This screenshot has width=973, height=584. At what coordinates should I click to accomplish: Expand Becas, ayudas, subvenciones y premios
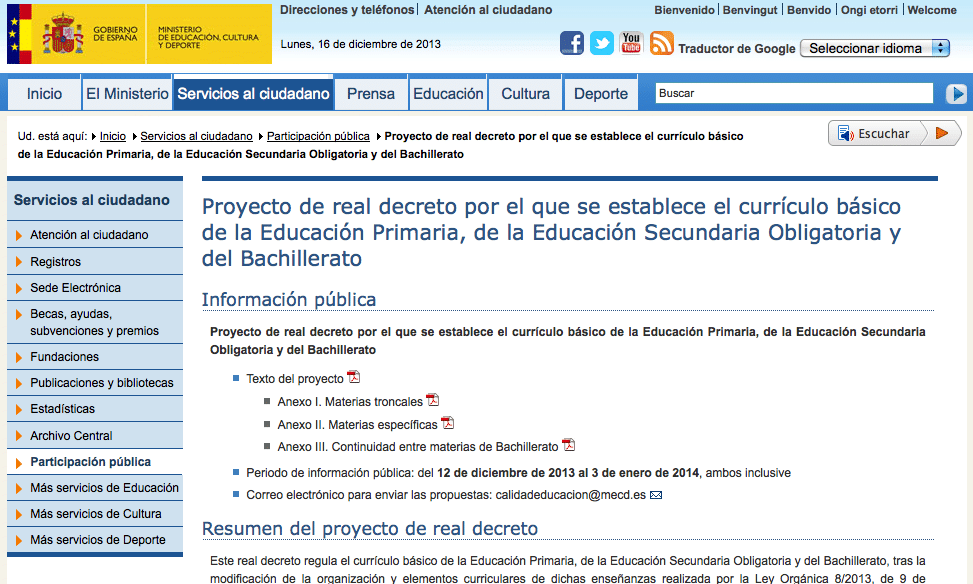coord(95,322)
